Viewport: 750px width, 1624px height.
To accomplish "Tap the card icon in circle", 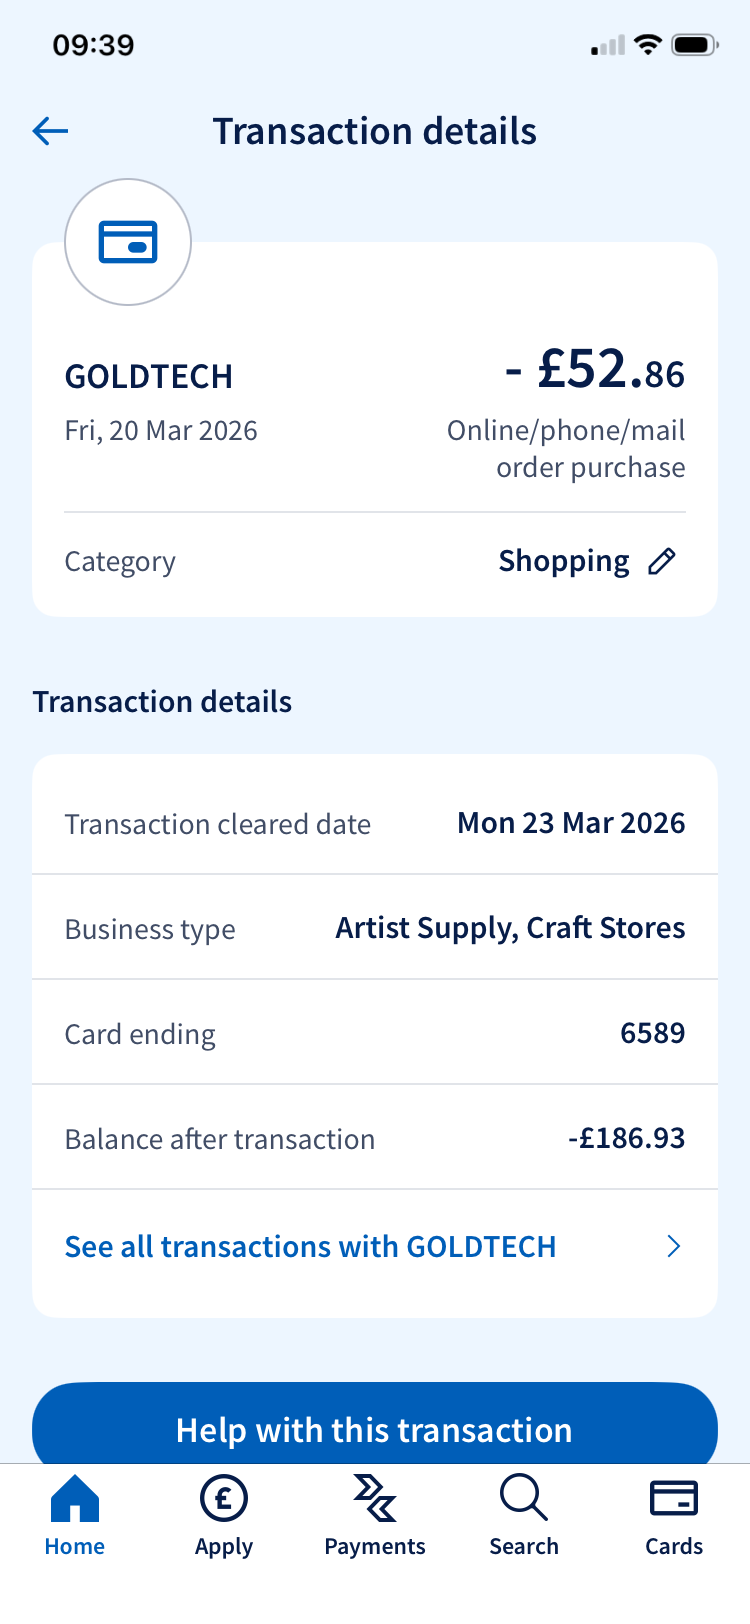I will (128, 242).
